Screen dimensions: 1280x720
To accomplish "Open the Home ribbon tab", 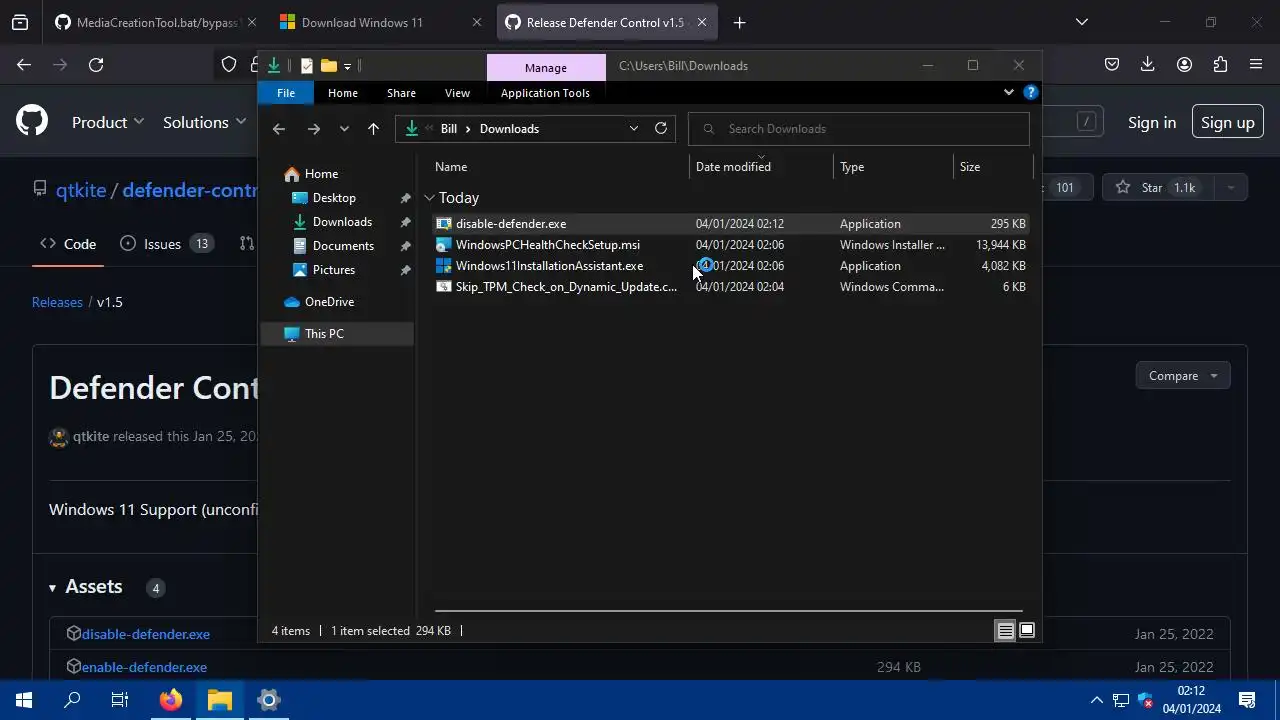I will pyautogui.click(x=343, y=93).
